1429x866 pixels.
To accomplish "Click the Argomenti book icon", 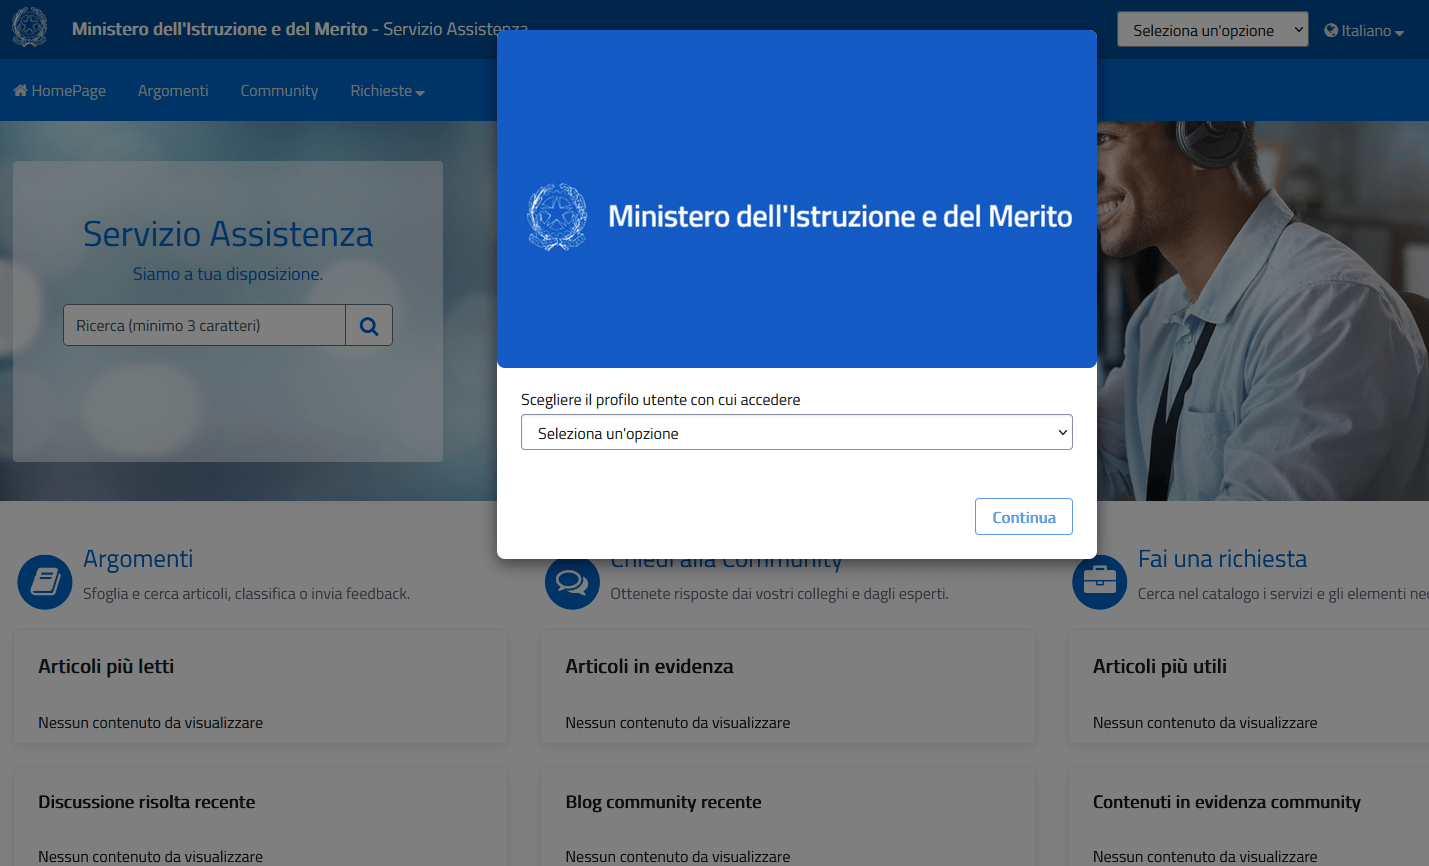I will pos(45,582).
